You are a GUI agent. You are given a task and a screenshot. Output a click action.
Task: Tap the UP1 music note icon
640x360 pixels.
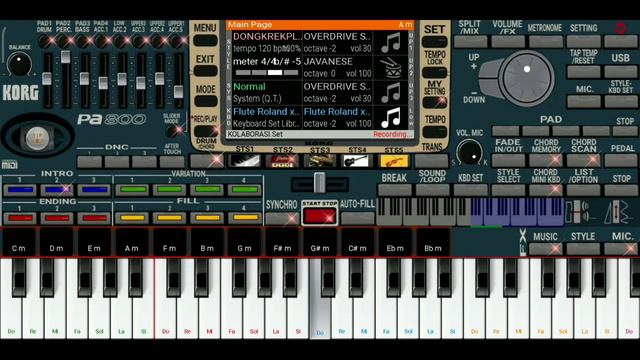[391, 42]
